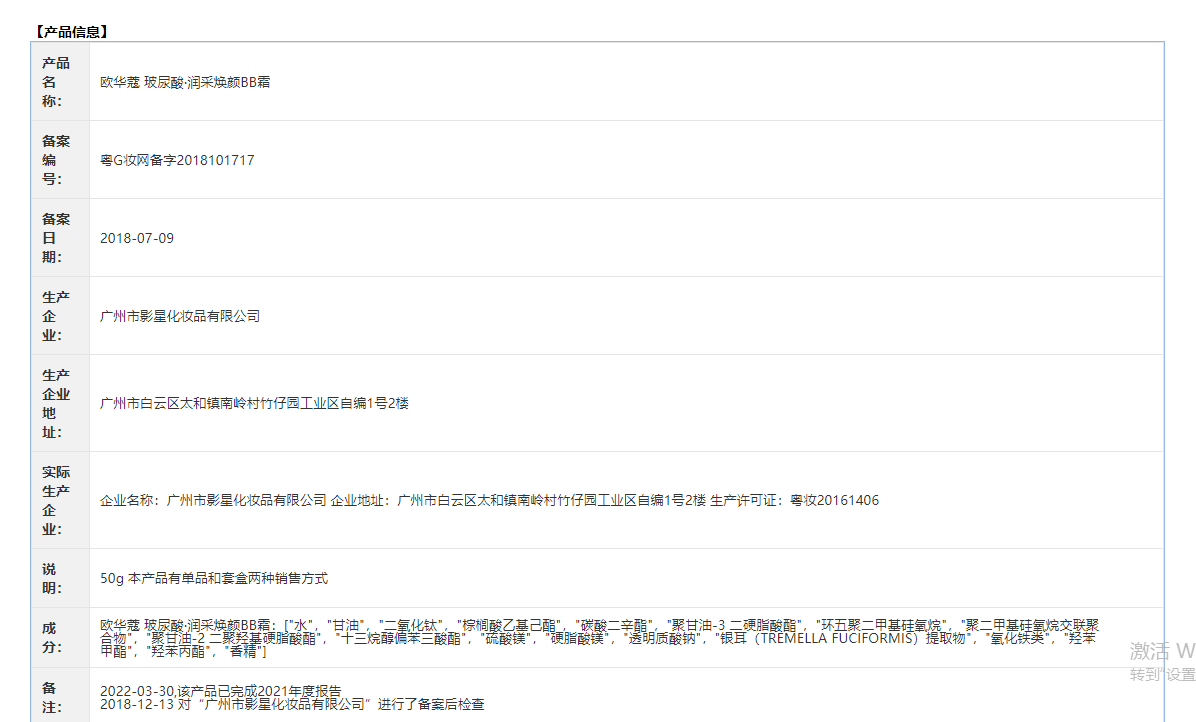Select the 备案日期 row label
The width and height of the screenshot is (1196, 722).
(x=55, y=238)
